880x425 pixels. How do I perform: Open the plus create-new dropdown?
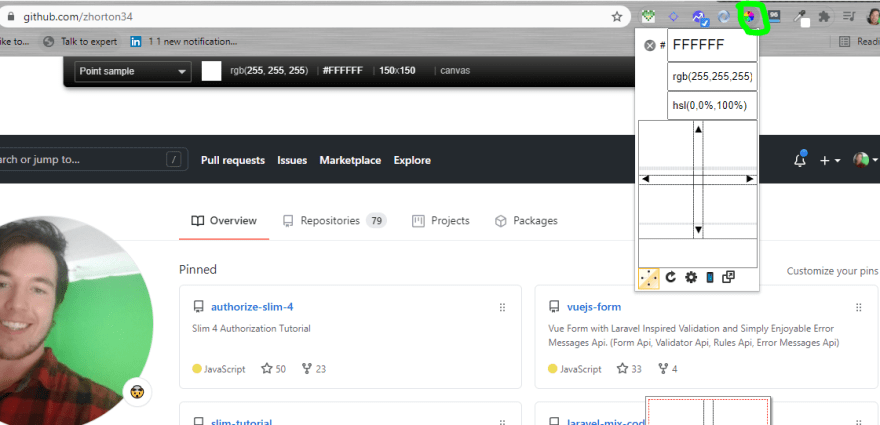click(x=830, y=161)
